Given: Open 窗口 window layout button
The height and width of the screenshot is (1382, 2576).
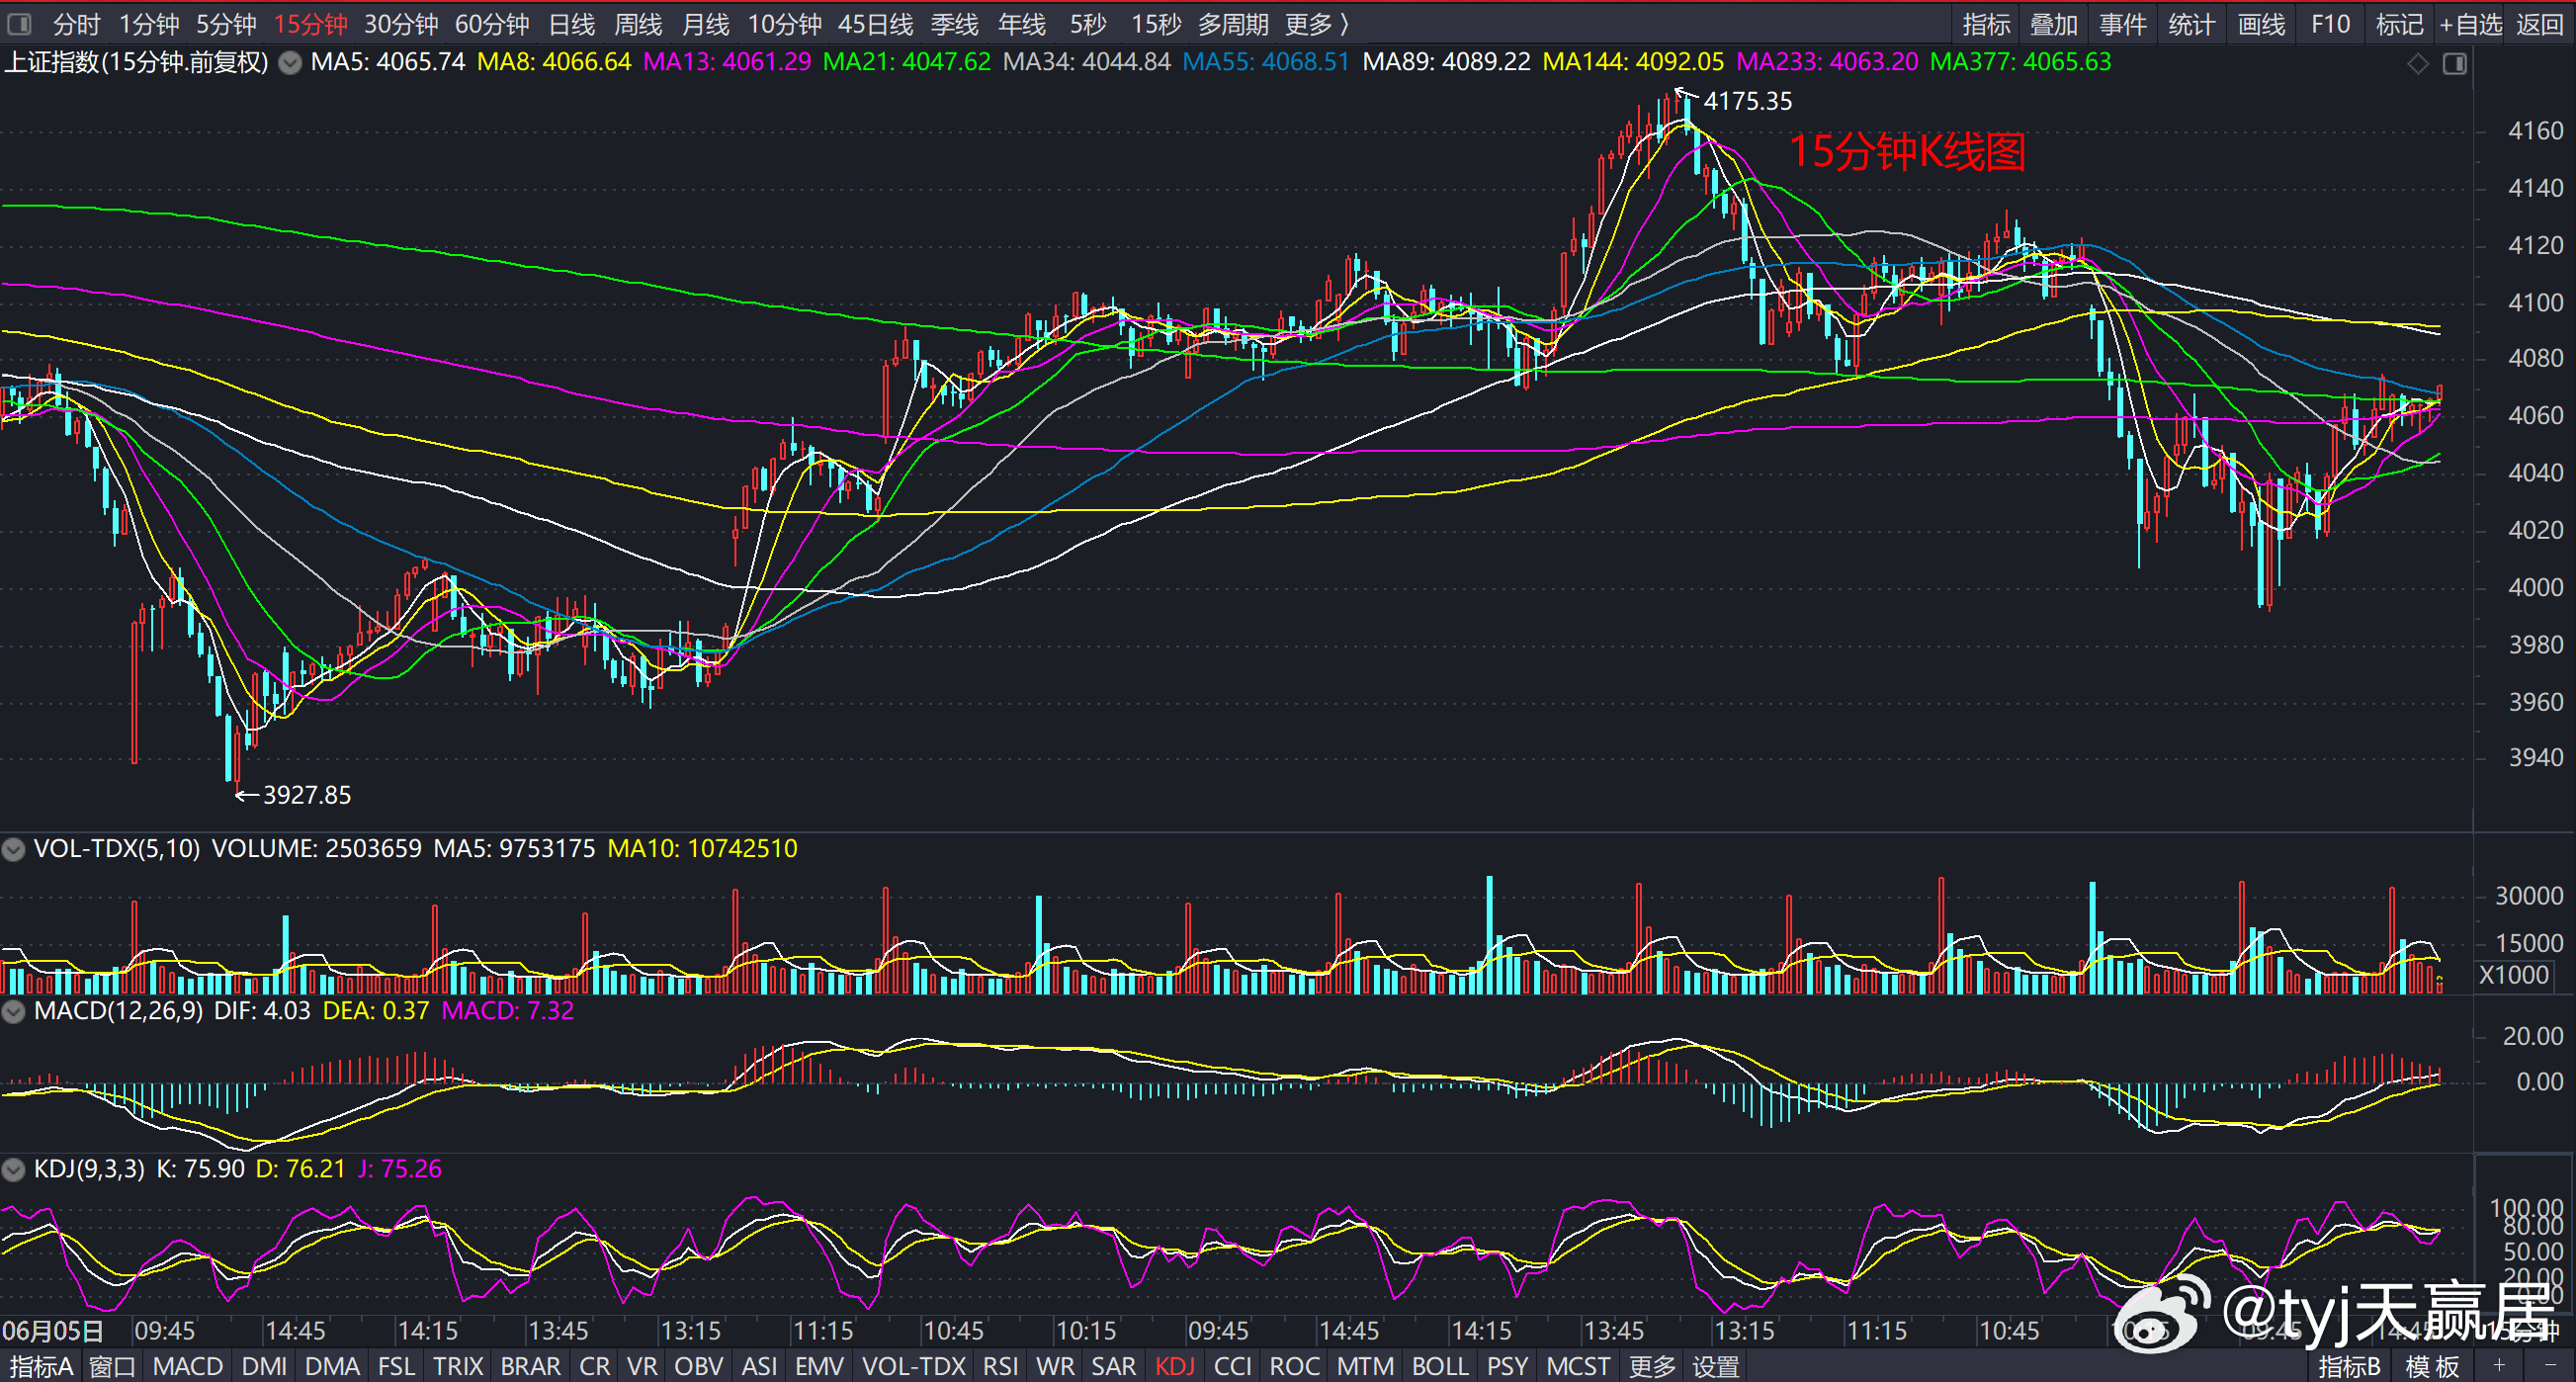Looking at the screenshot, I should [112, 1366].
